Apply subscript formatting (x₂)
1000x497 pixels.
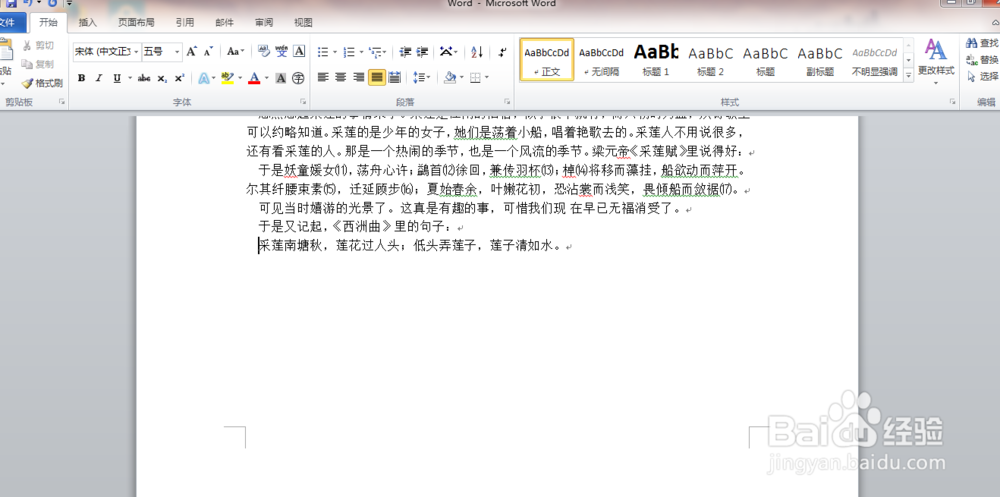pyautogui.click(x=162, y=78)
